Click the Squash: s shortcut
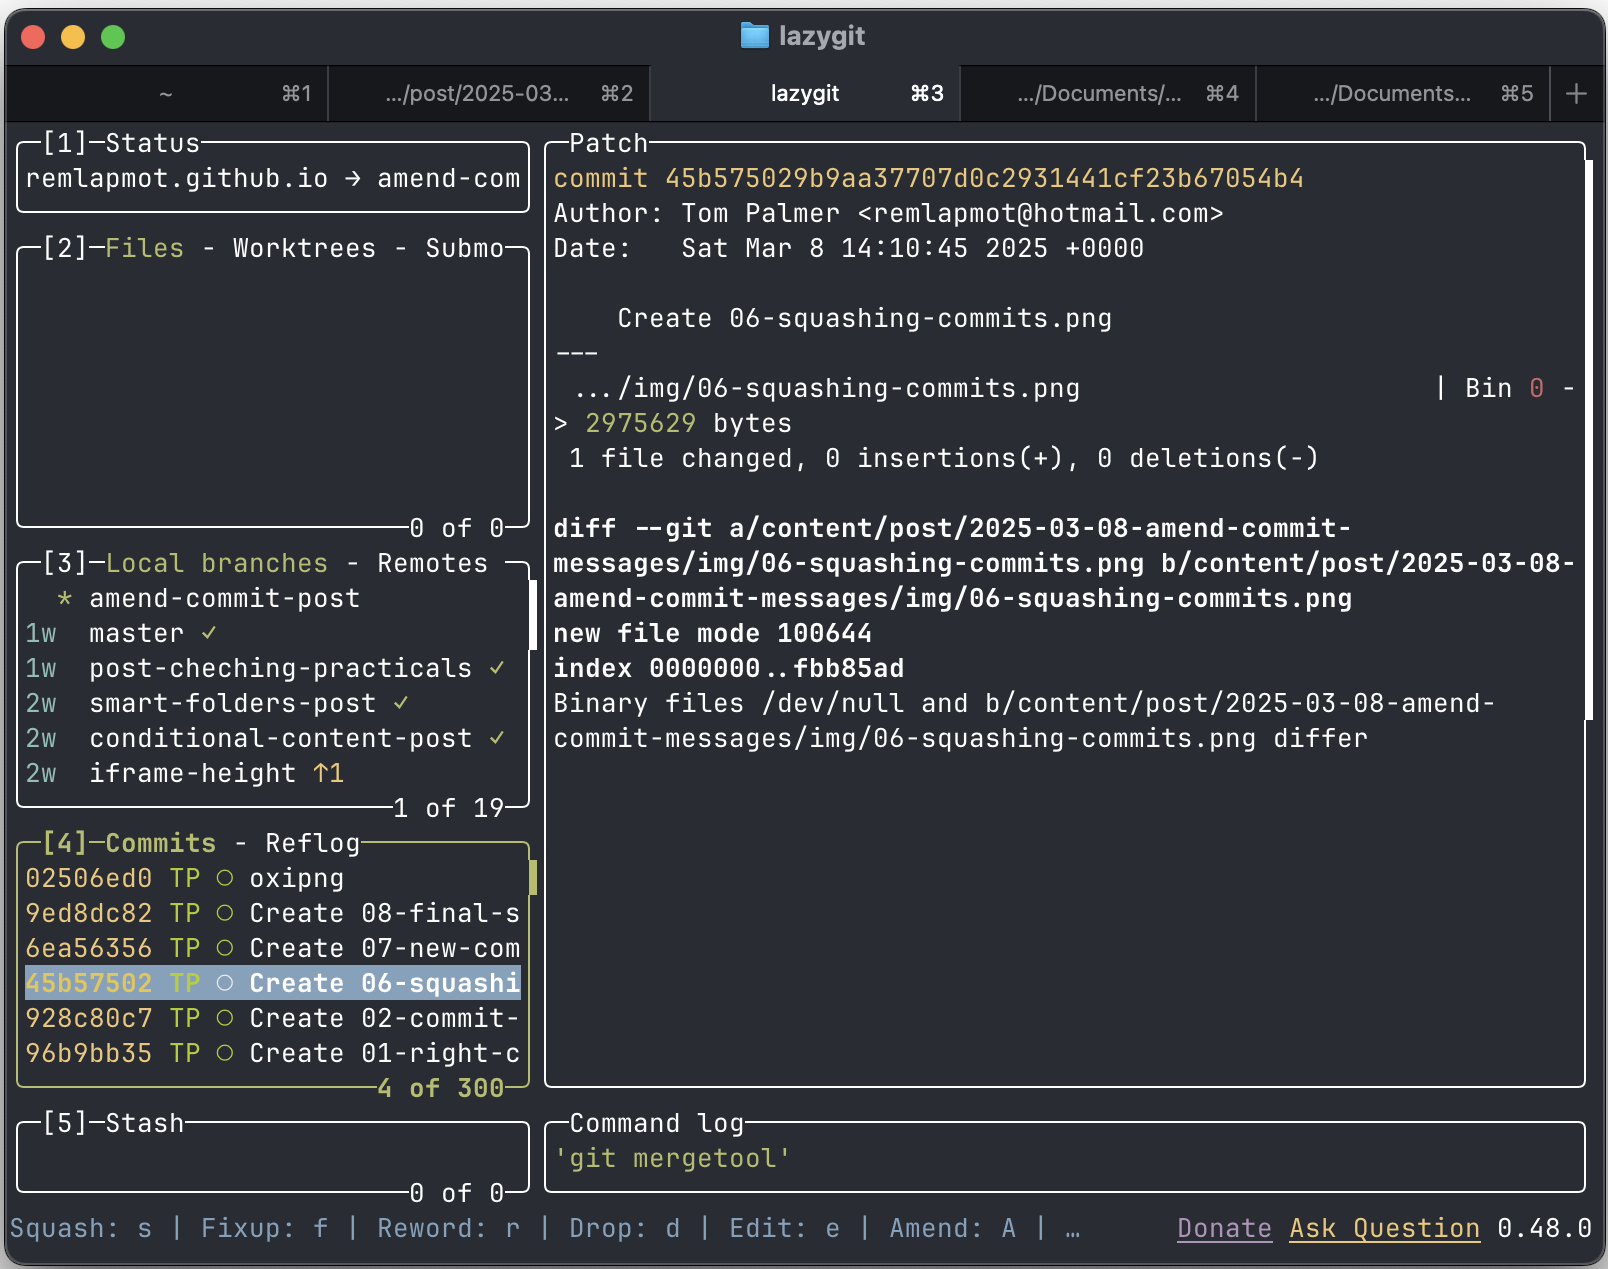Screen dimensions: 1608x1269 coord(81,1228)
